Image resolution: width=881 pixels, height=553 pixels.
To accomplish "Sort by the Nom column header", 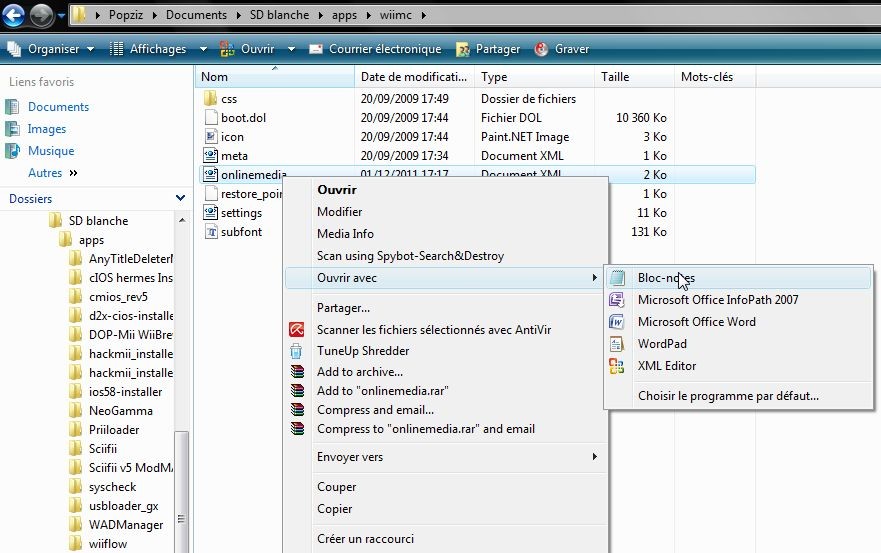I will [275, 77].
